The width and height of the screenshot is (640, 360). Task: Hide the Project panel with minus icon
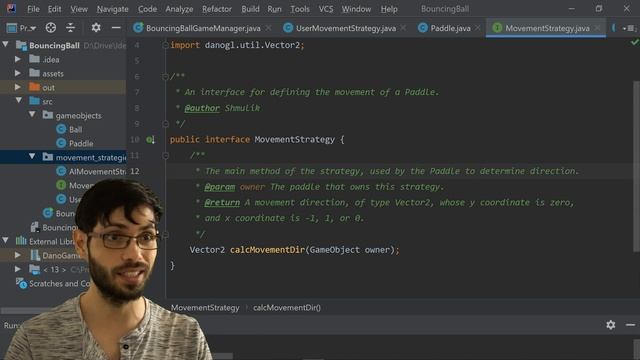pos(116,27)
